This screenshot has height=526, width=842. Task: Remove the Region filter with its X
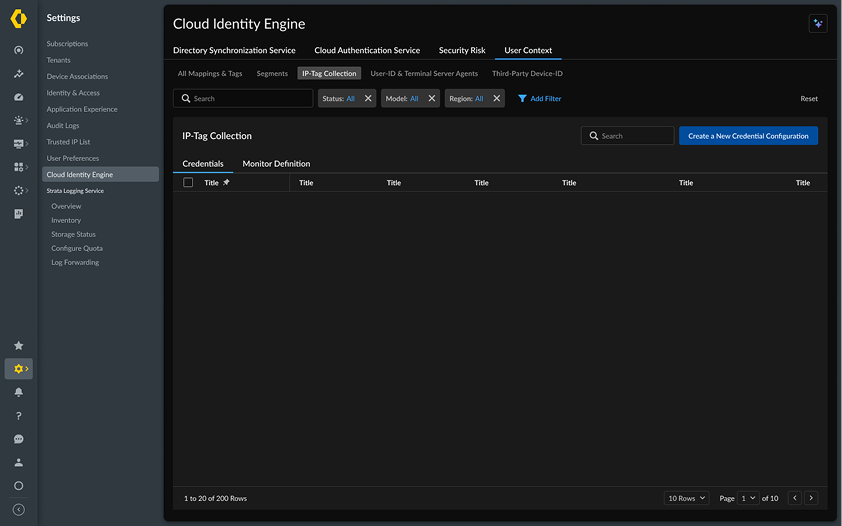pyautogui.click(x=496, y=99)
